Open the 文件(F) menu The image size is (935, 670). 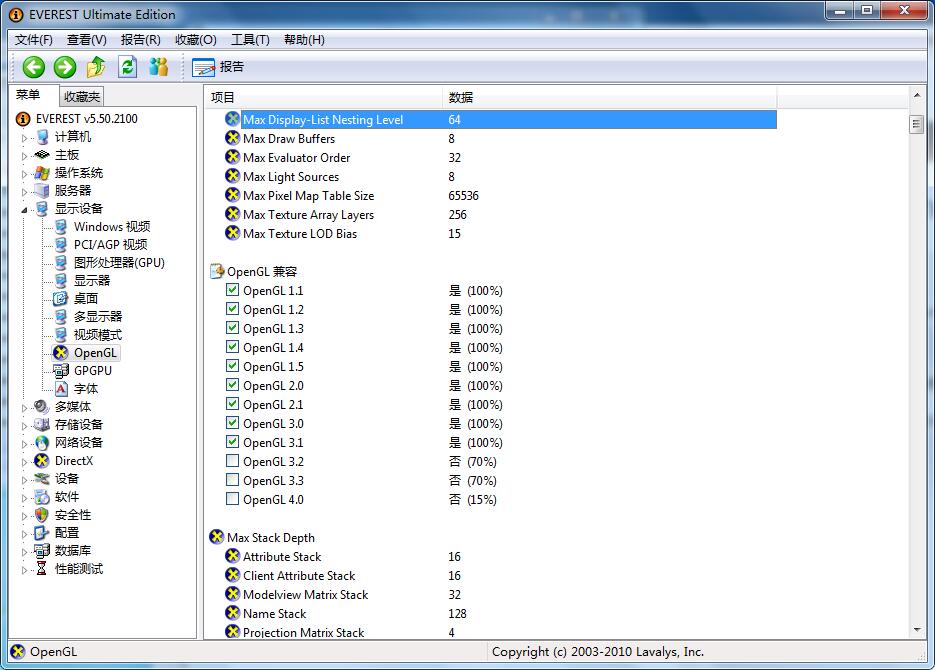coord(33,40)
